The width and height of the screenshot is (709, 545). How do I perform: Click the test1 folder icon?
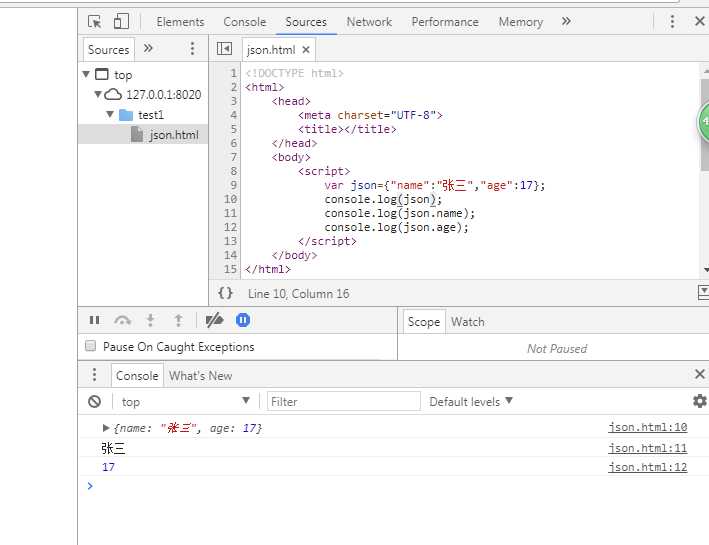pos(126,115)
